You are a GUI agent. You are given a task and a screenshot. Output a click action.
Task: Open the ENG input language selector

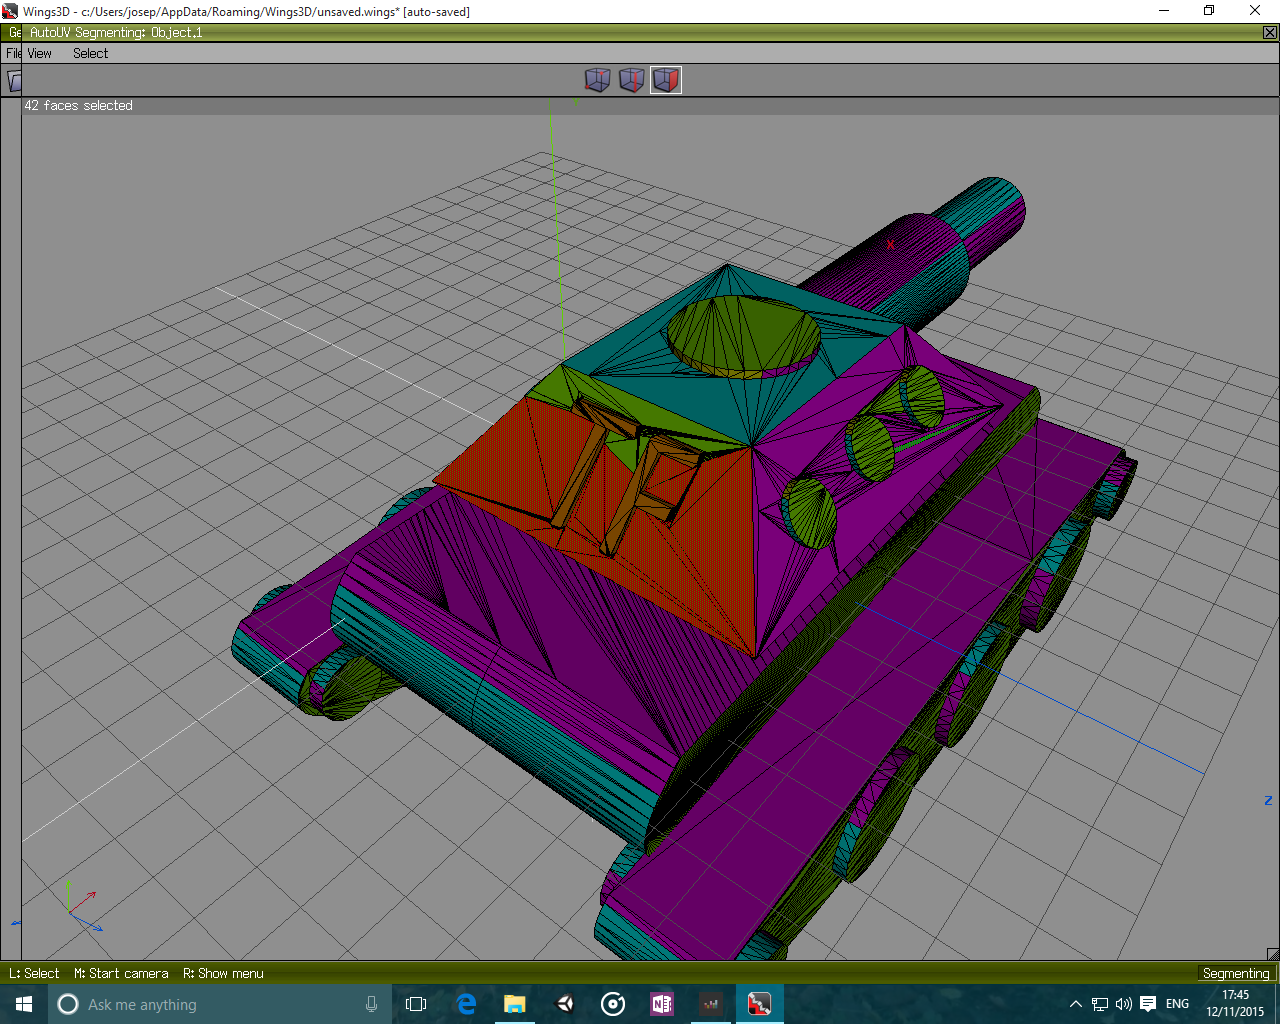tap(1178, 1004)
